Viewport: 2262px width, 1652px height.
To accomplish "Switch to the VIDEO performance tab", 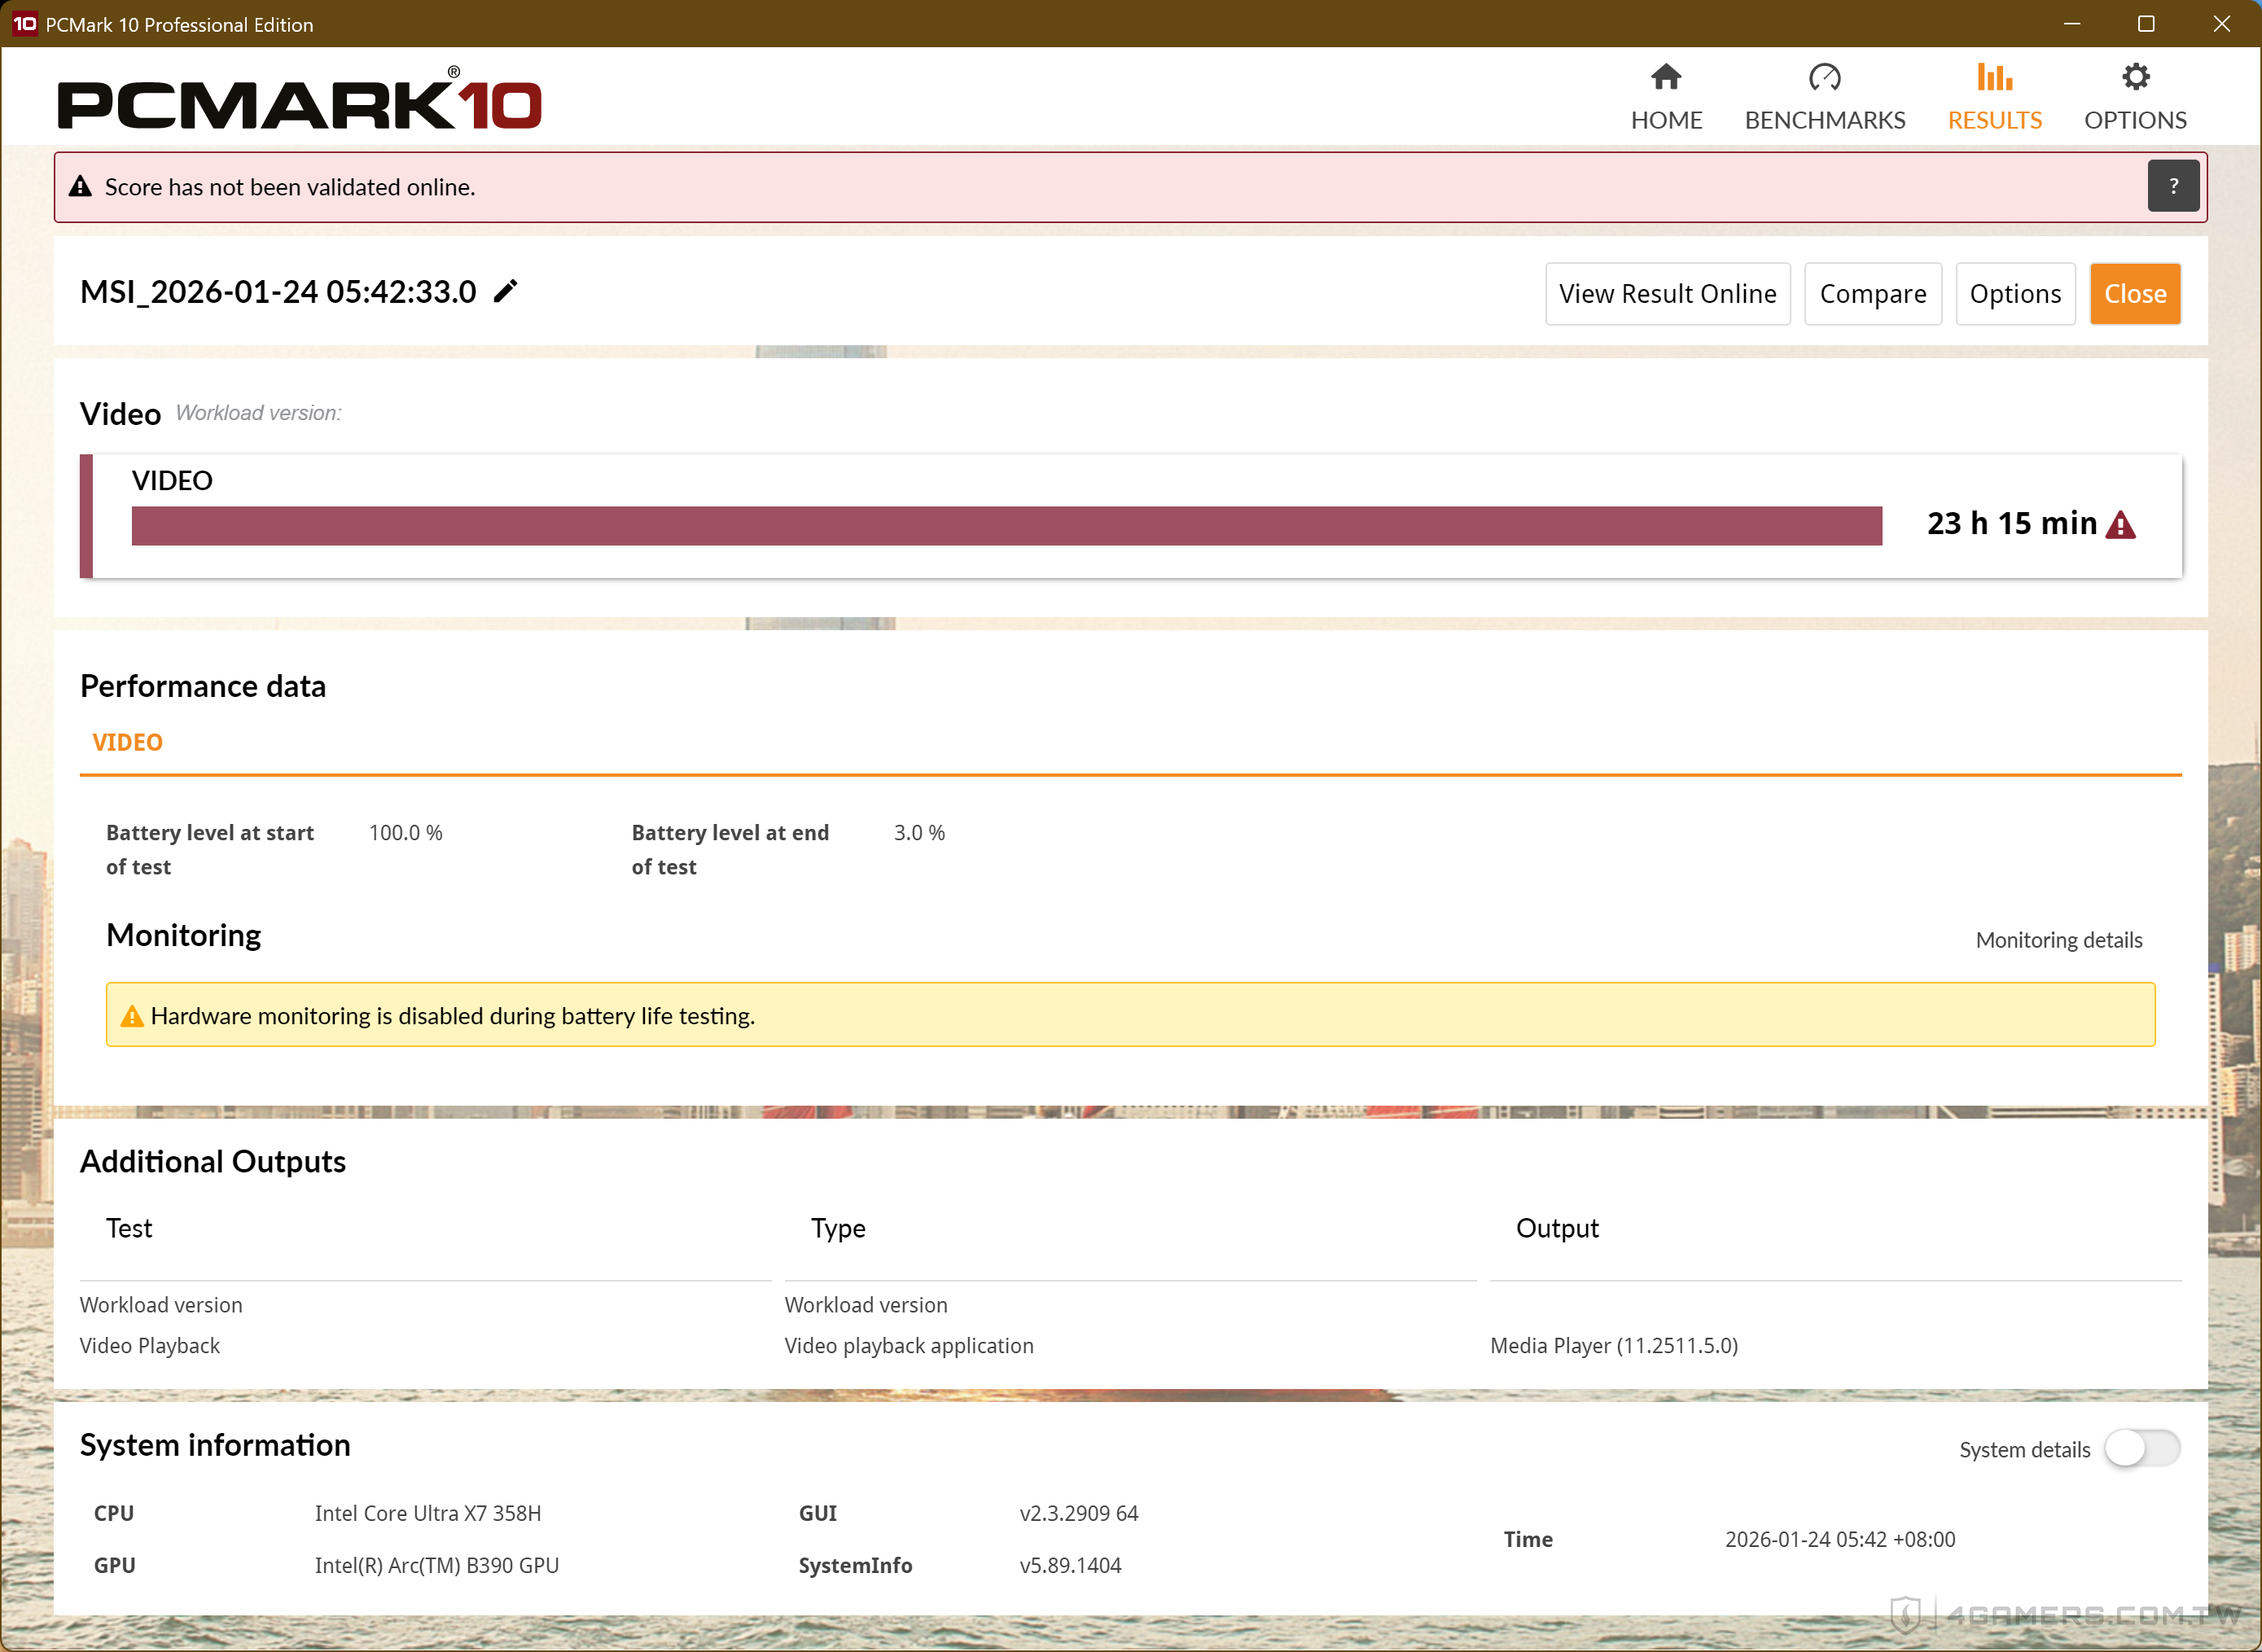I will pos(127,742).
